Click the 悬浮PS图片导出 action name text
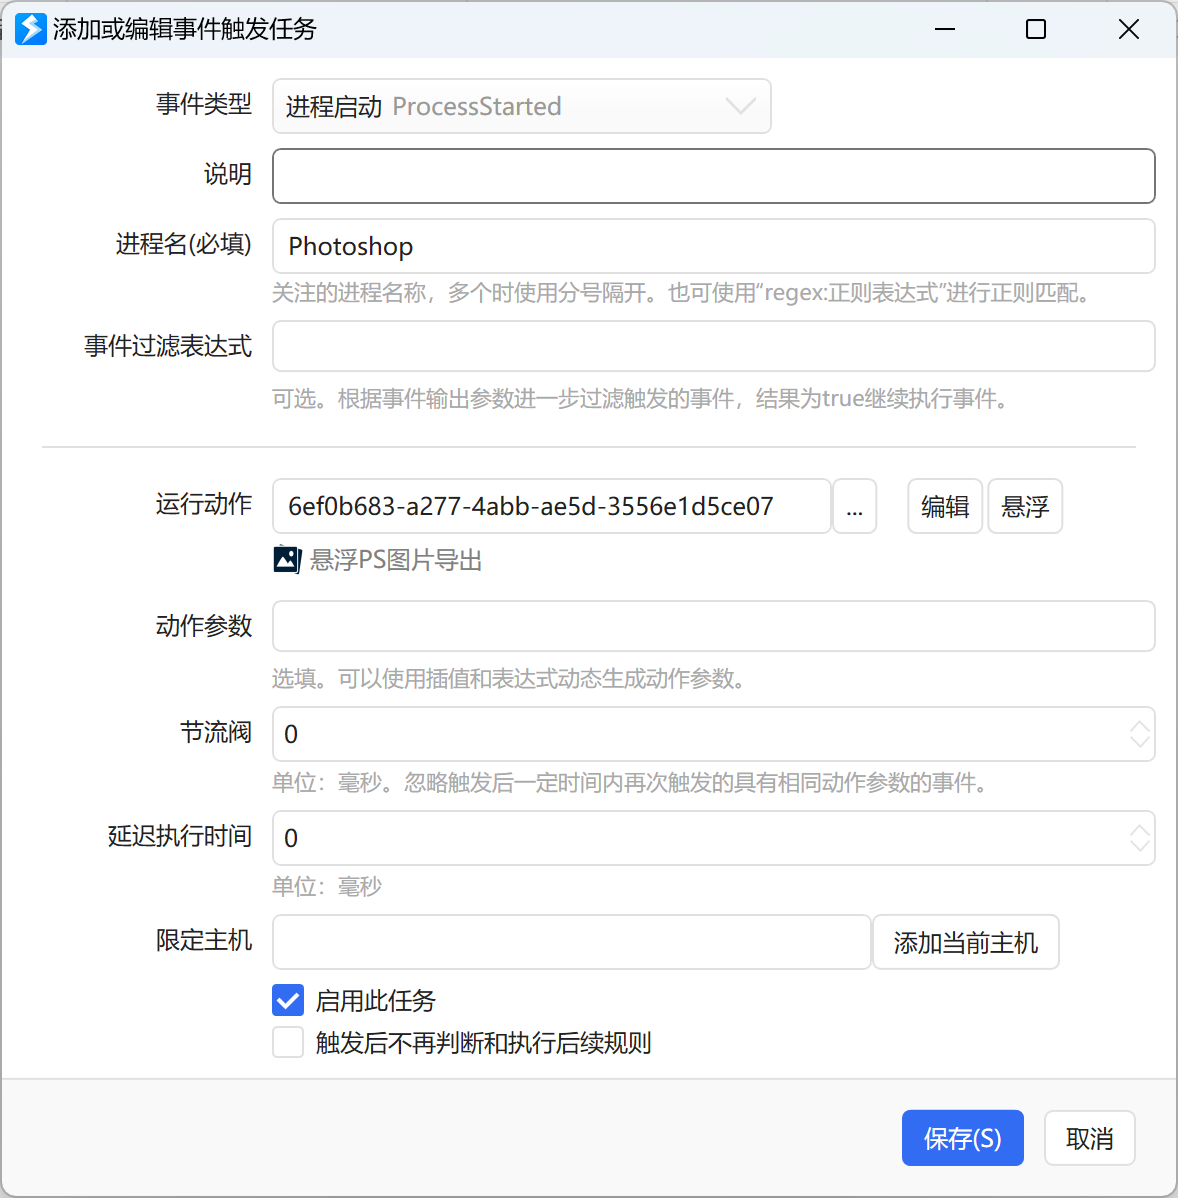Image resolution: width=1178 pixels, height=1198 pixels. 396,560
